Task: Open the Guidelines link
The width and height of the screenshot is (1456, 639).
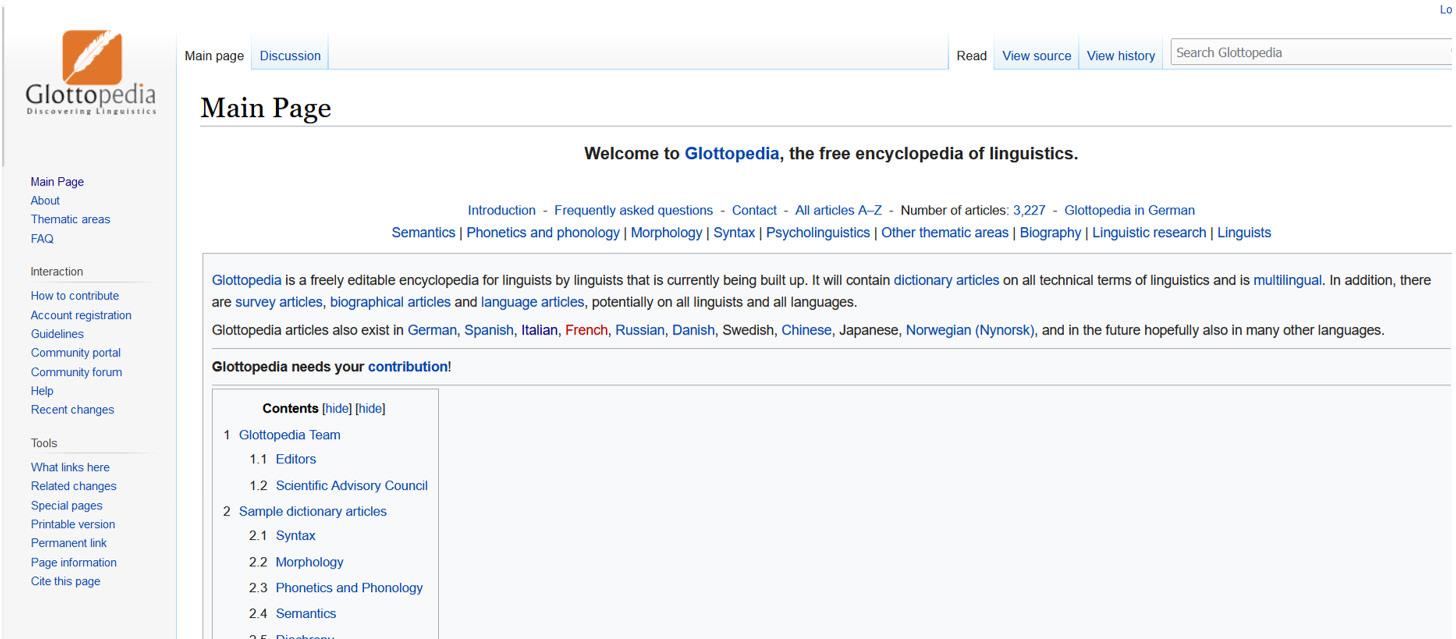Action: click(x=57, y=334)
